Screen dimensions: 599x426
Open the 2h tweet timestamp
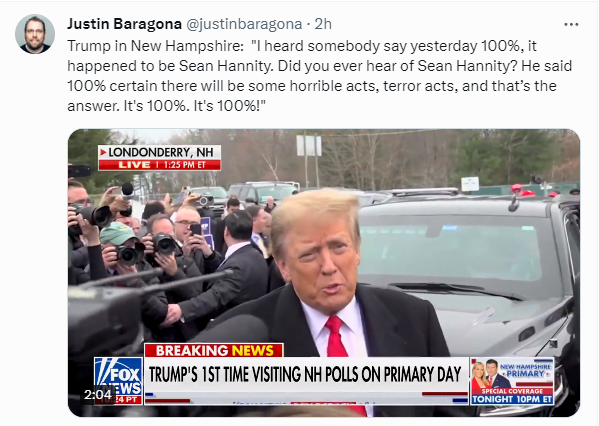click(x=323, y=24)
